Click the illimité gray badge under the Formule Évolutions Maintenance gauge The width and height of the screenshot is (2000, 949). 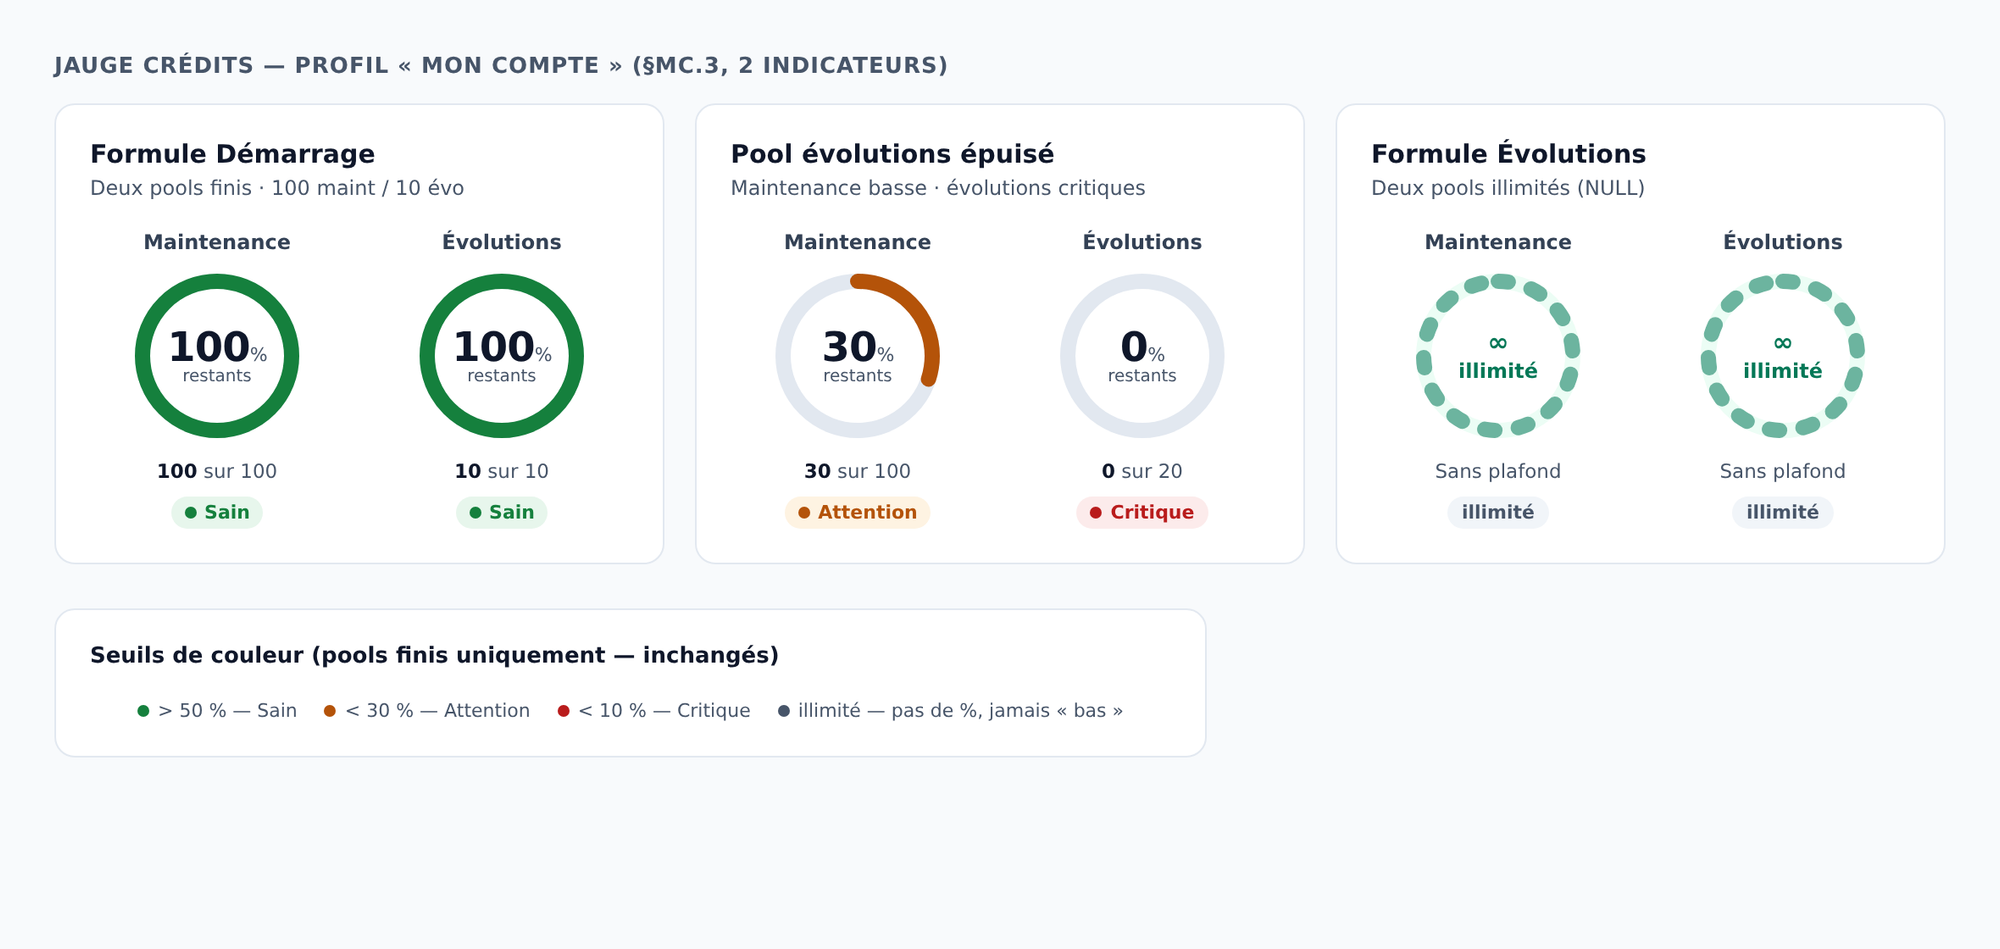(x=1498, y=512)
